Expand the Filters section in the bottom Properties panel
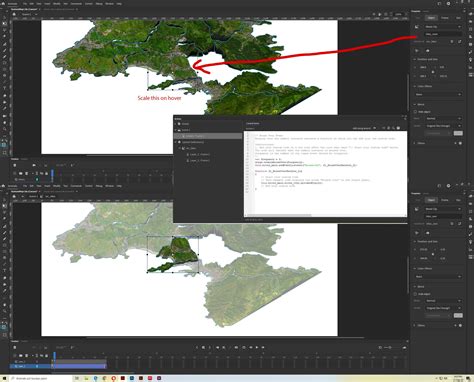The image size is (474, 382). click(415, 325)
